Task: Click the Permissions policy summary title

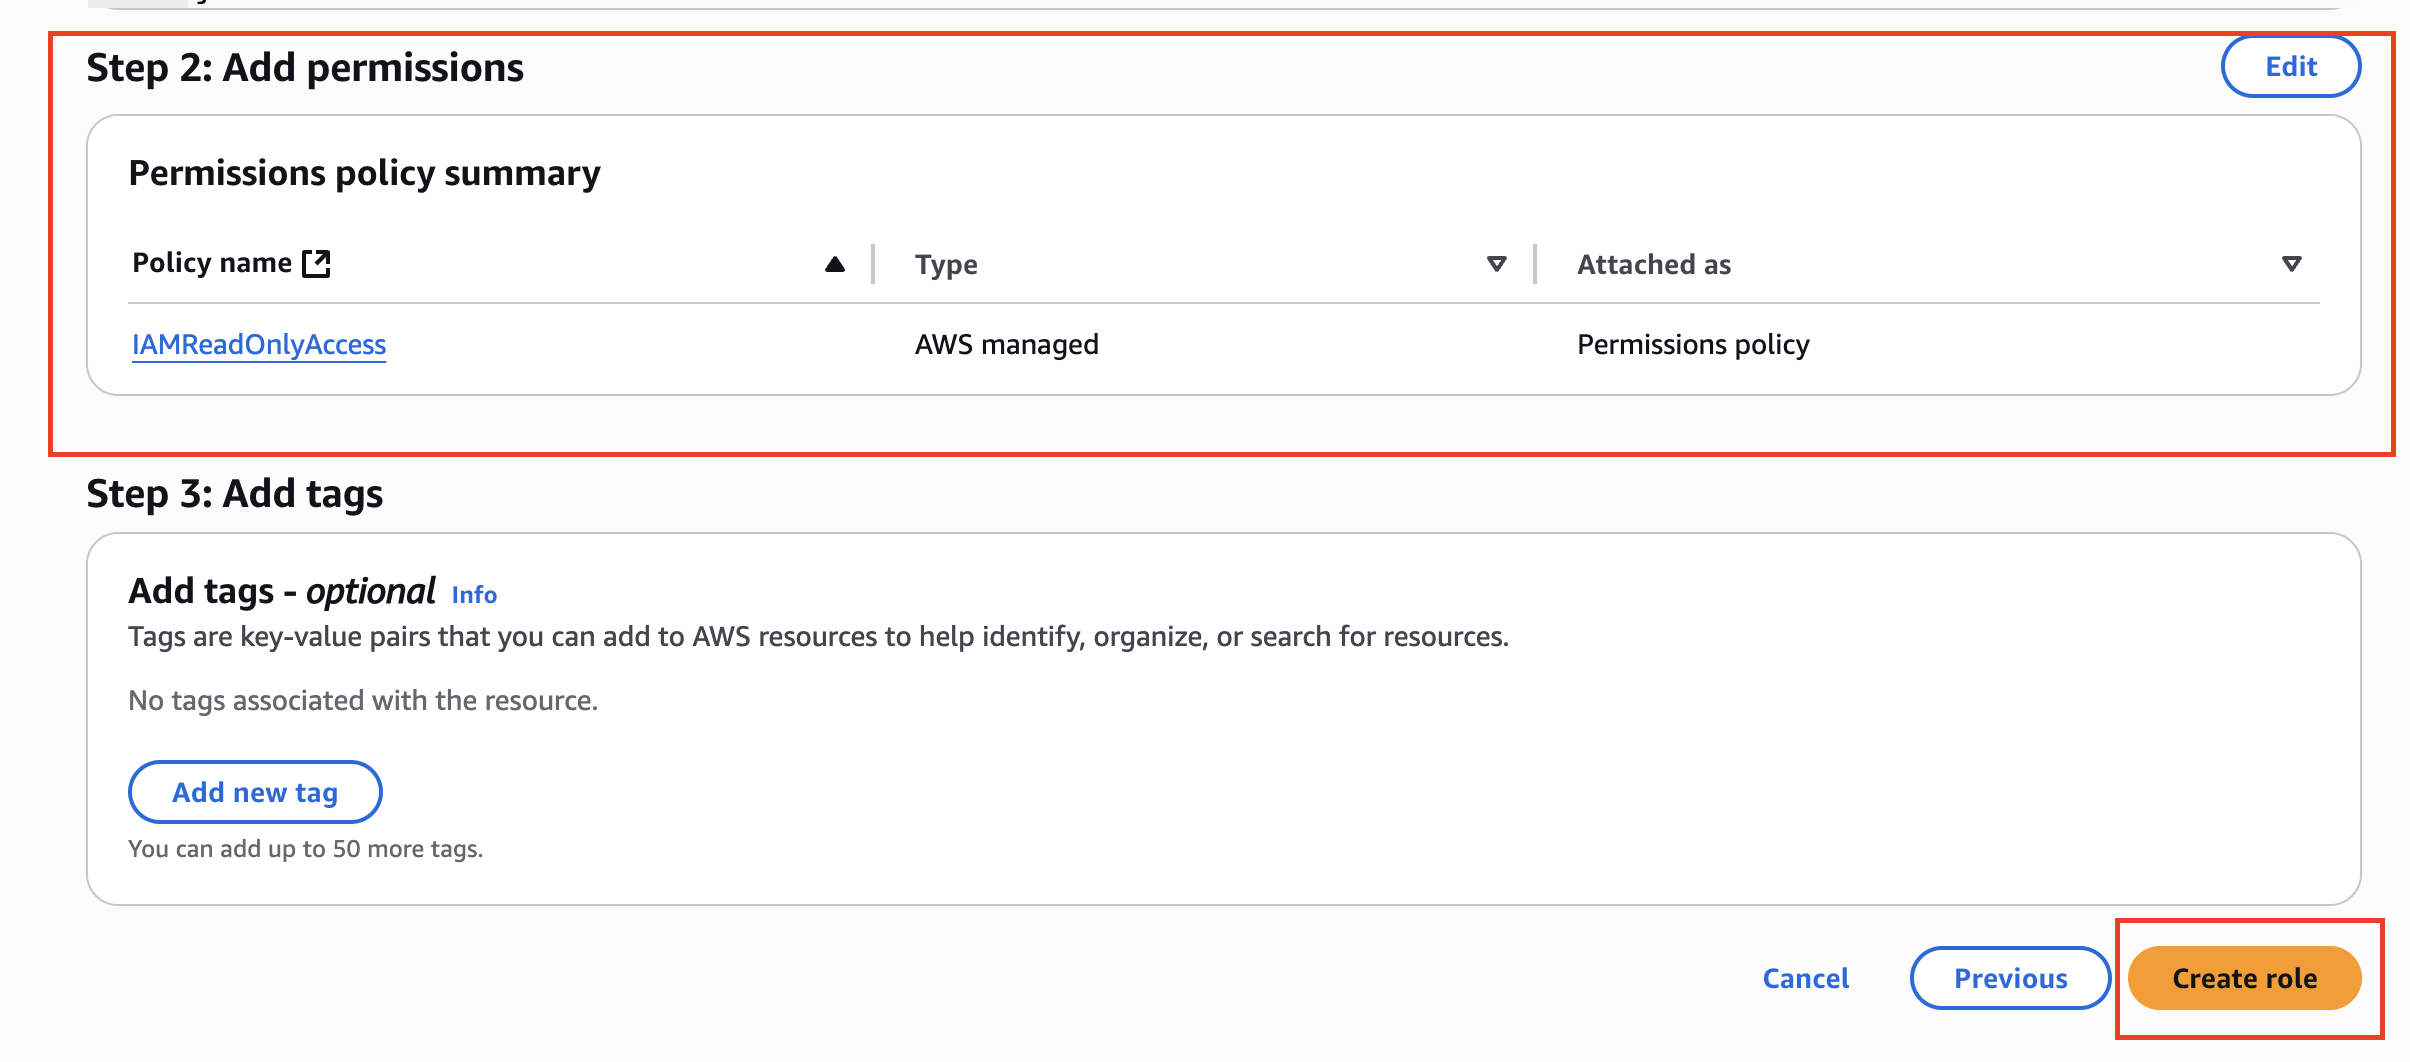Action: [365, 173]
